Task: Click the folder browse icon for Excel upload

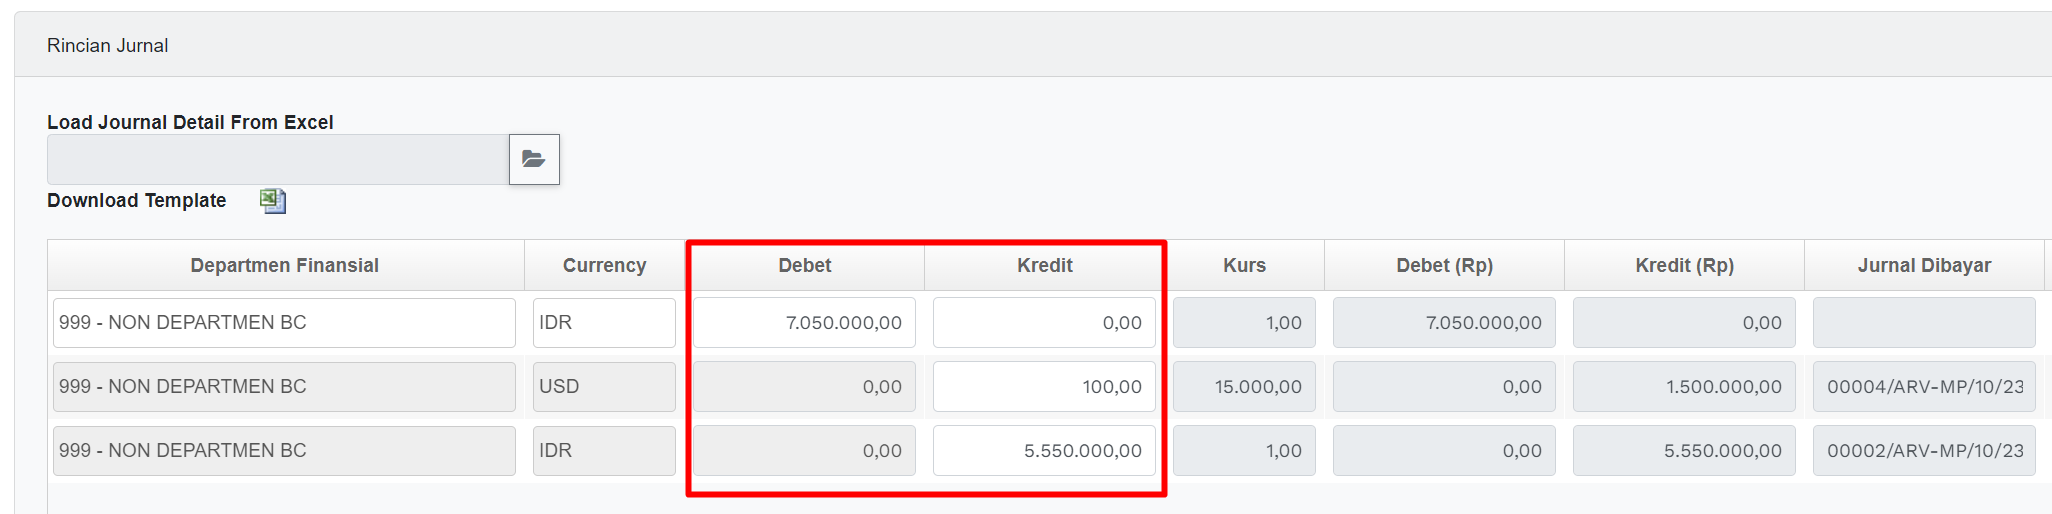Action: [534, 160]
